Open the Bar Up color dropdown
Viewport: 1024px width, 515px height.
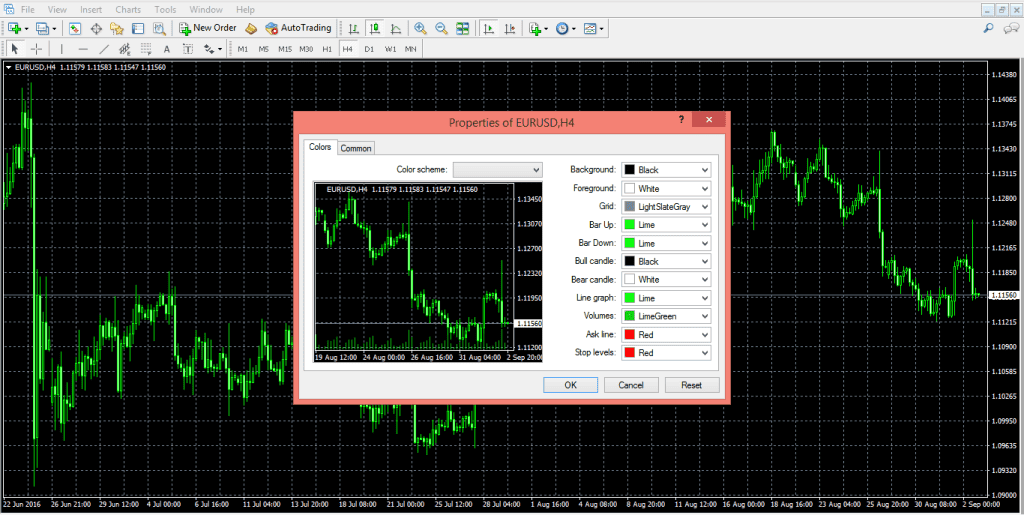click(x=666, y=225)
